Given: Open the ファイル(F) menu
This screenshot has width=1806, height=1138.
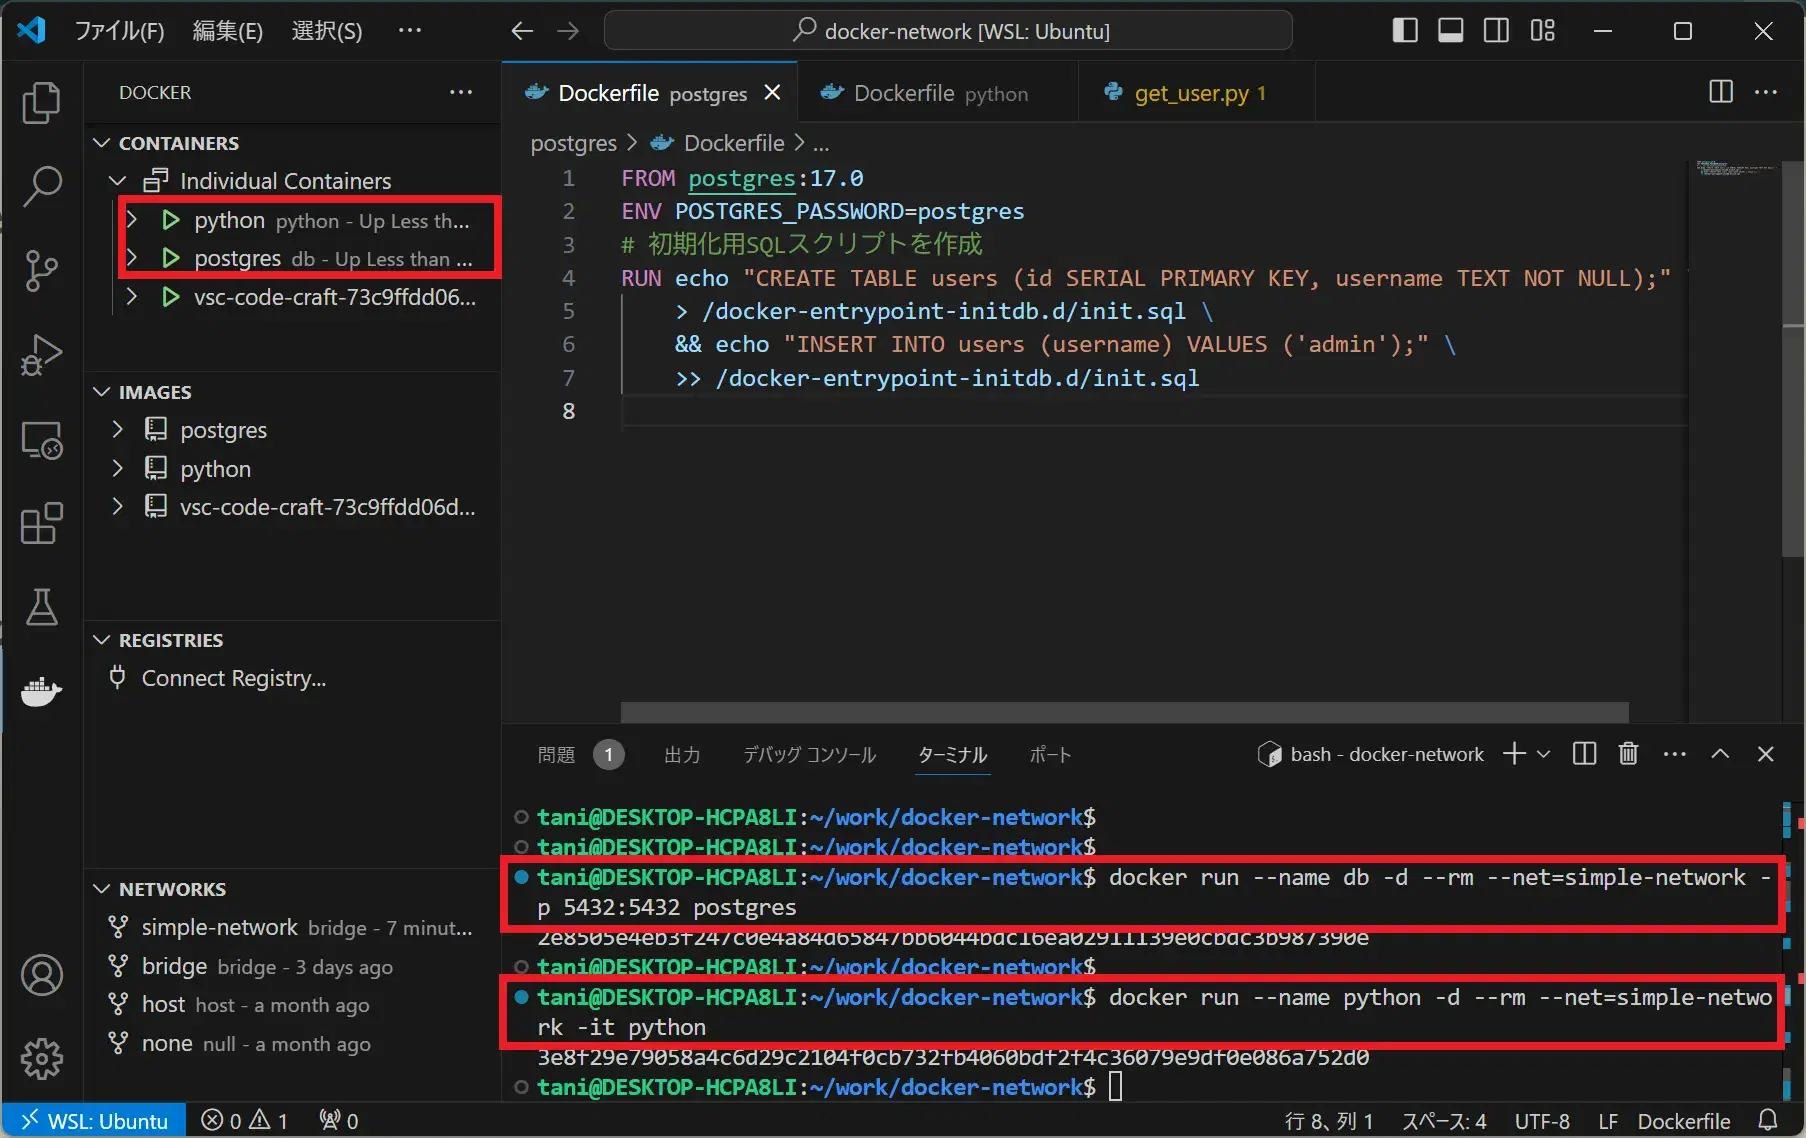Looking at the screenshot, I should pos(119,31).
